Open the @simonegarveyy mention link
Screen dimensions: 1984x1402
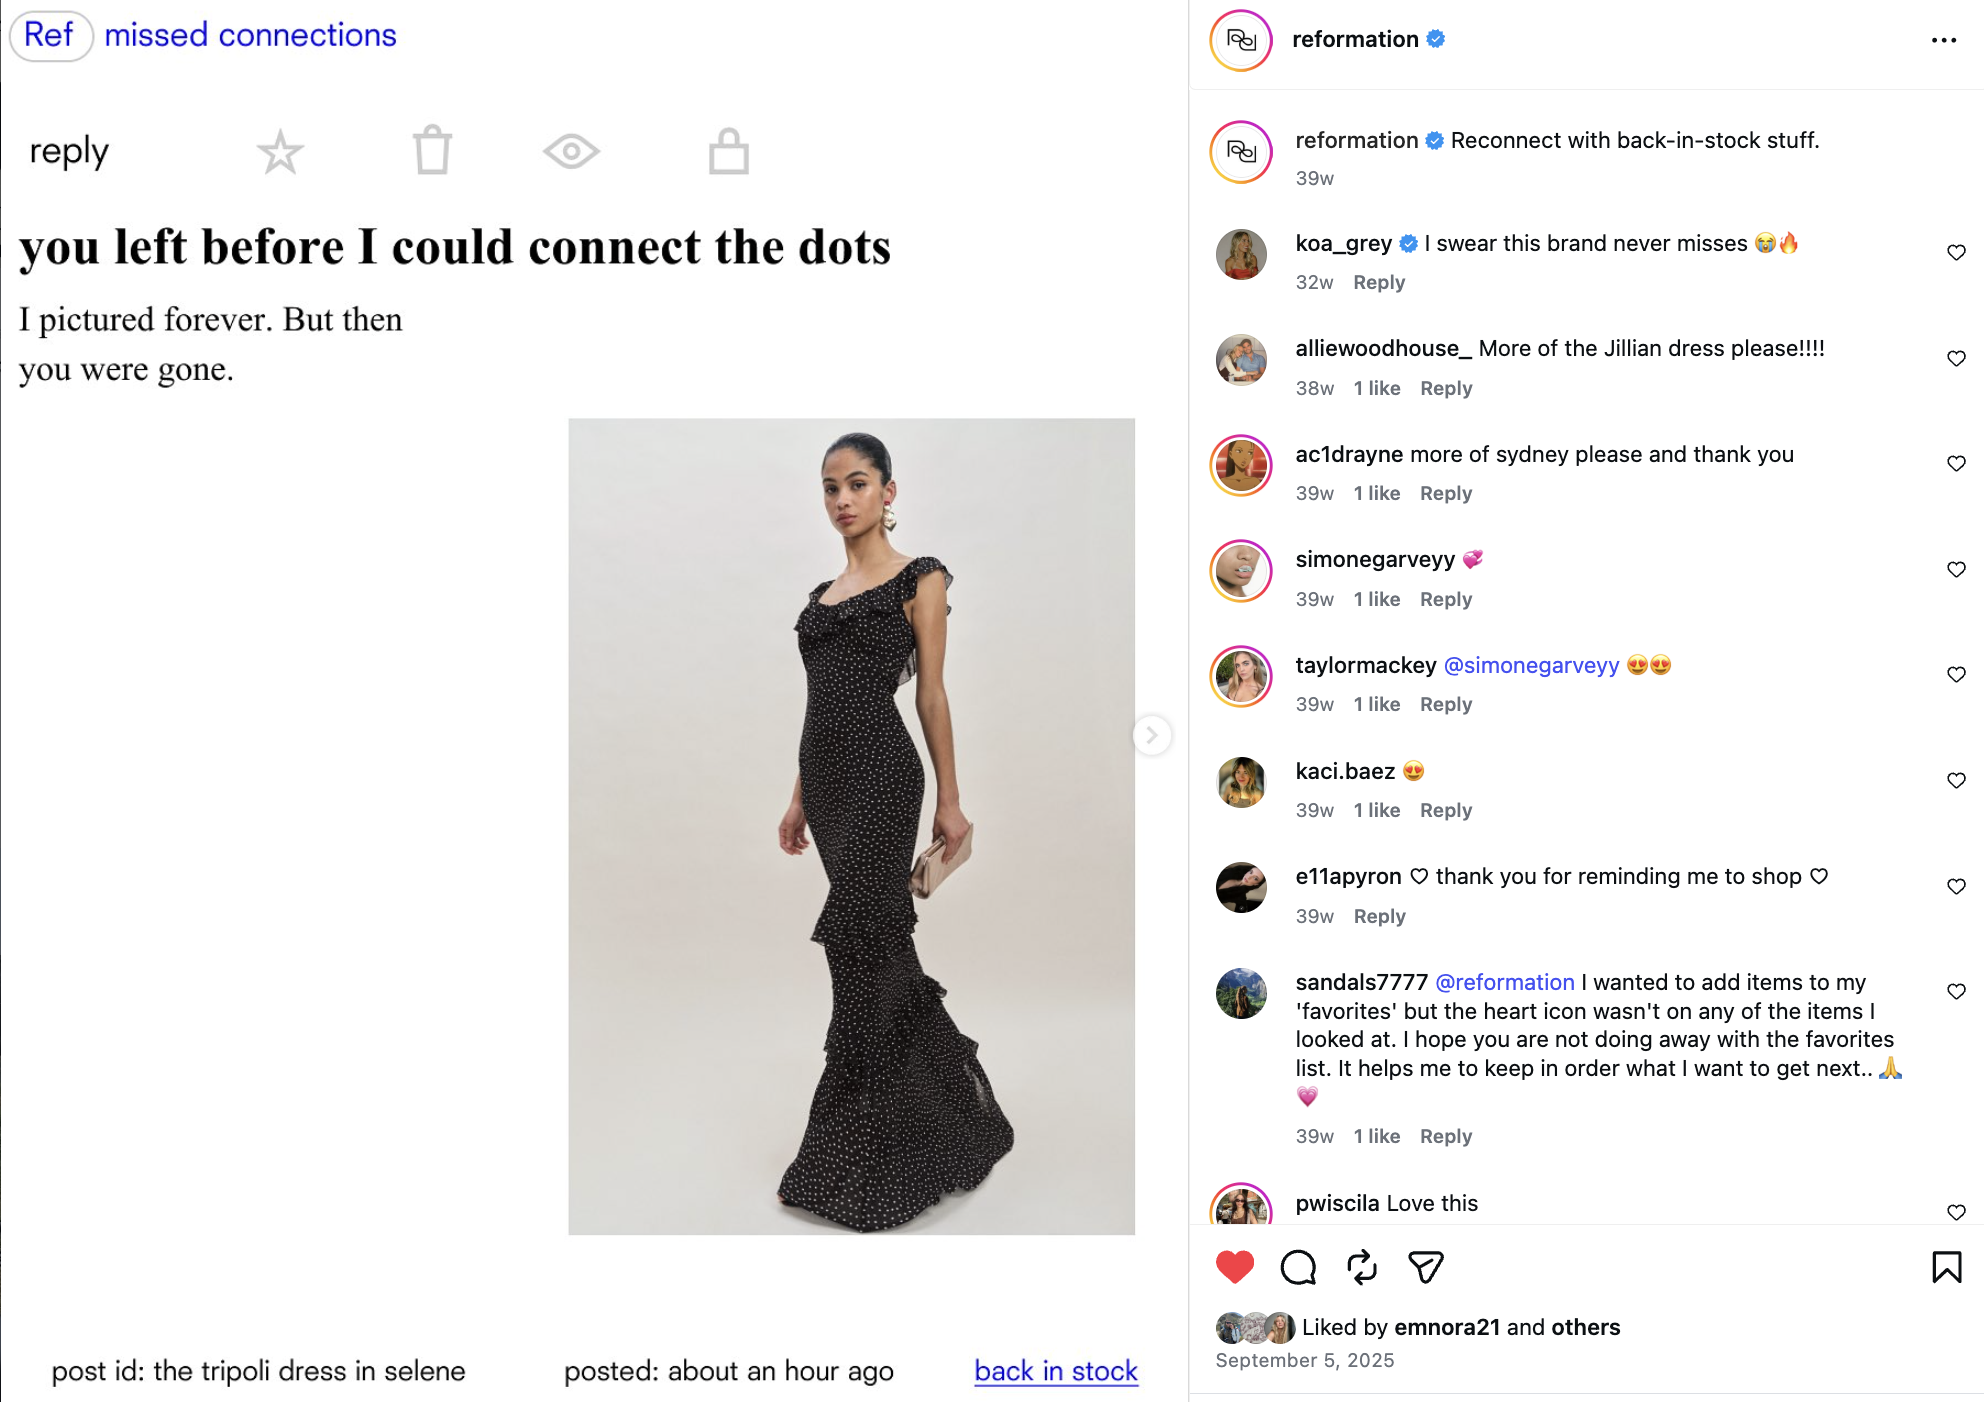(x=1531, y=665)
